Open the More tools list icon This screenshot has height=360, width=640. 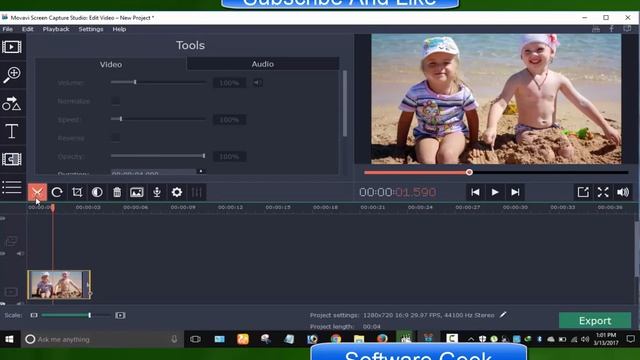pos(12,187)
